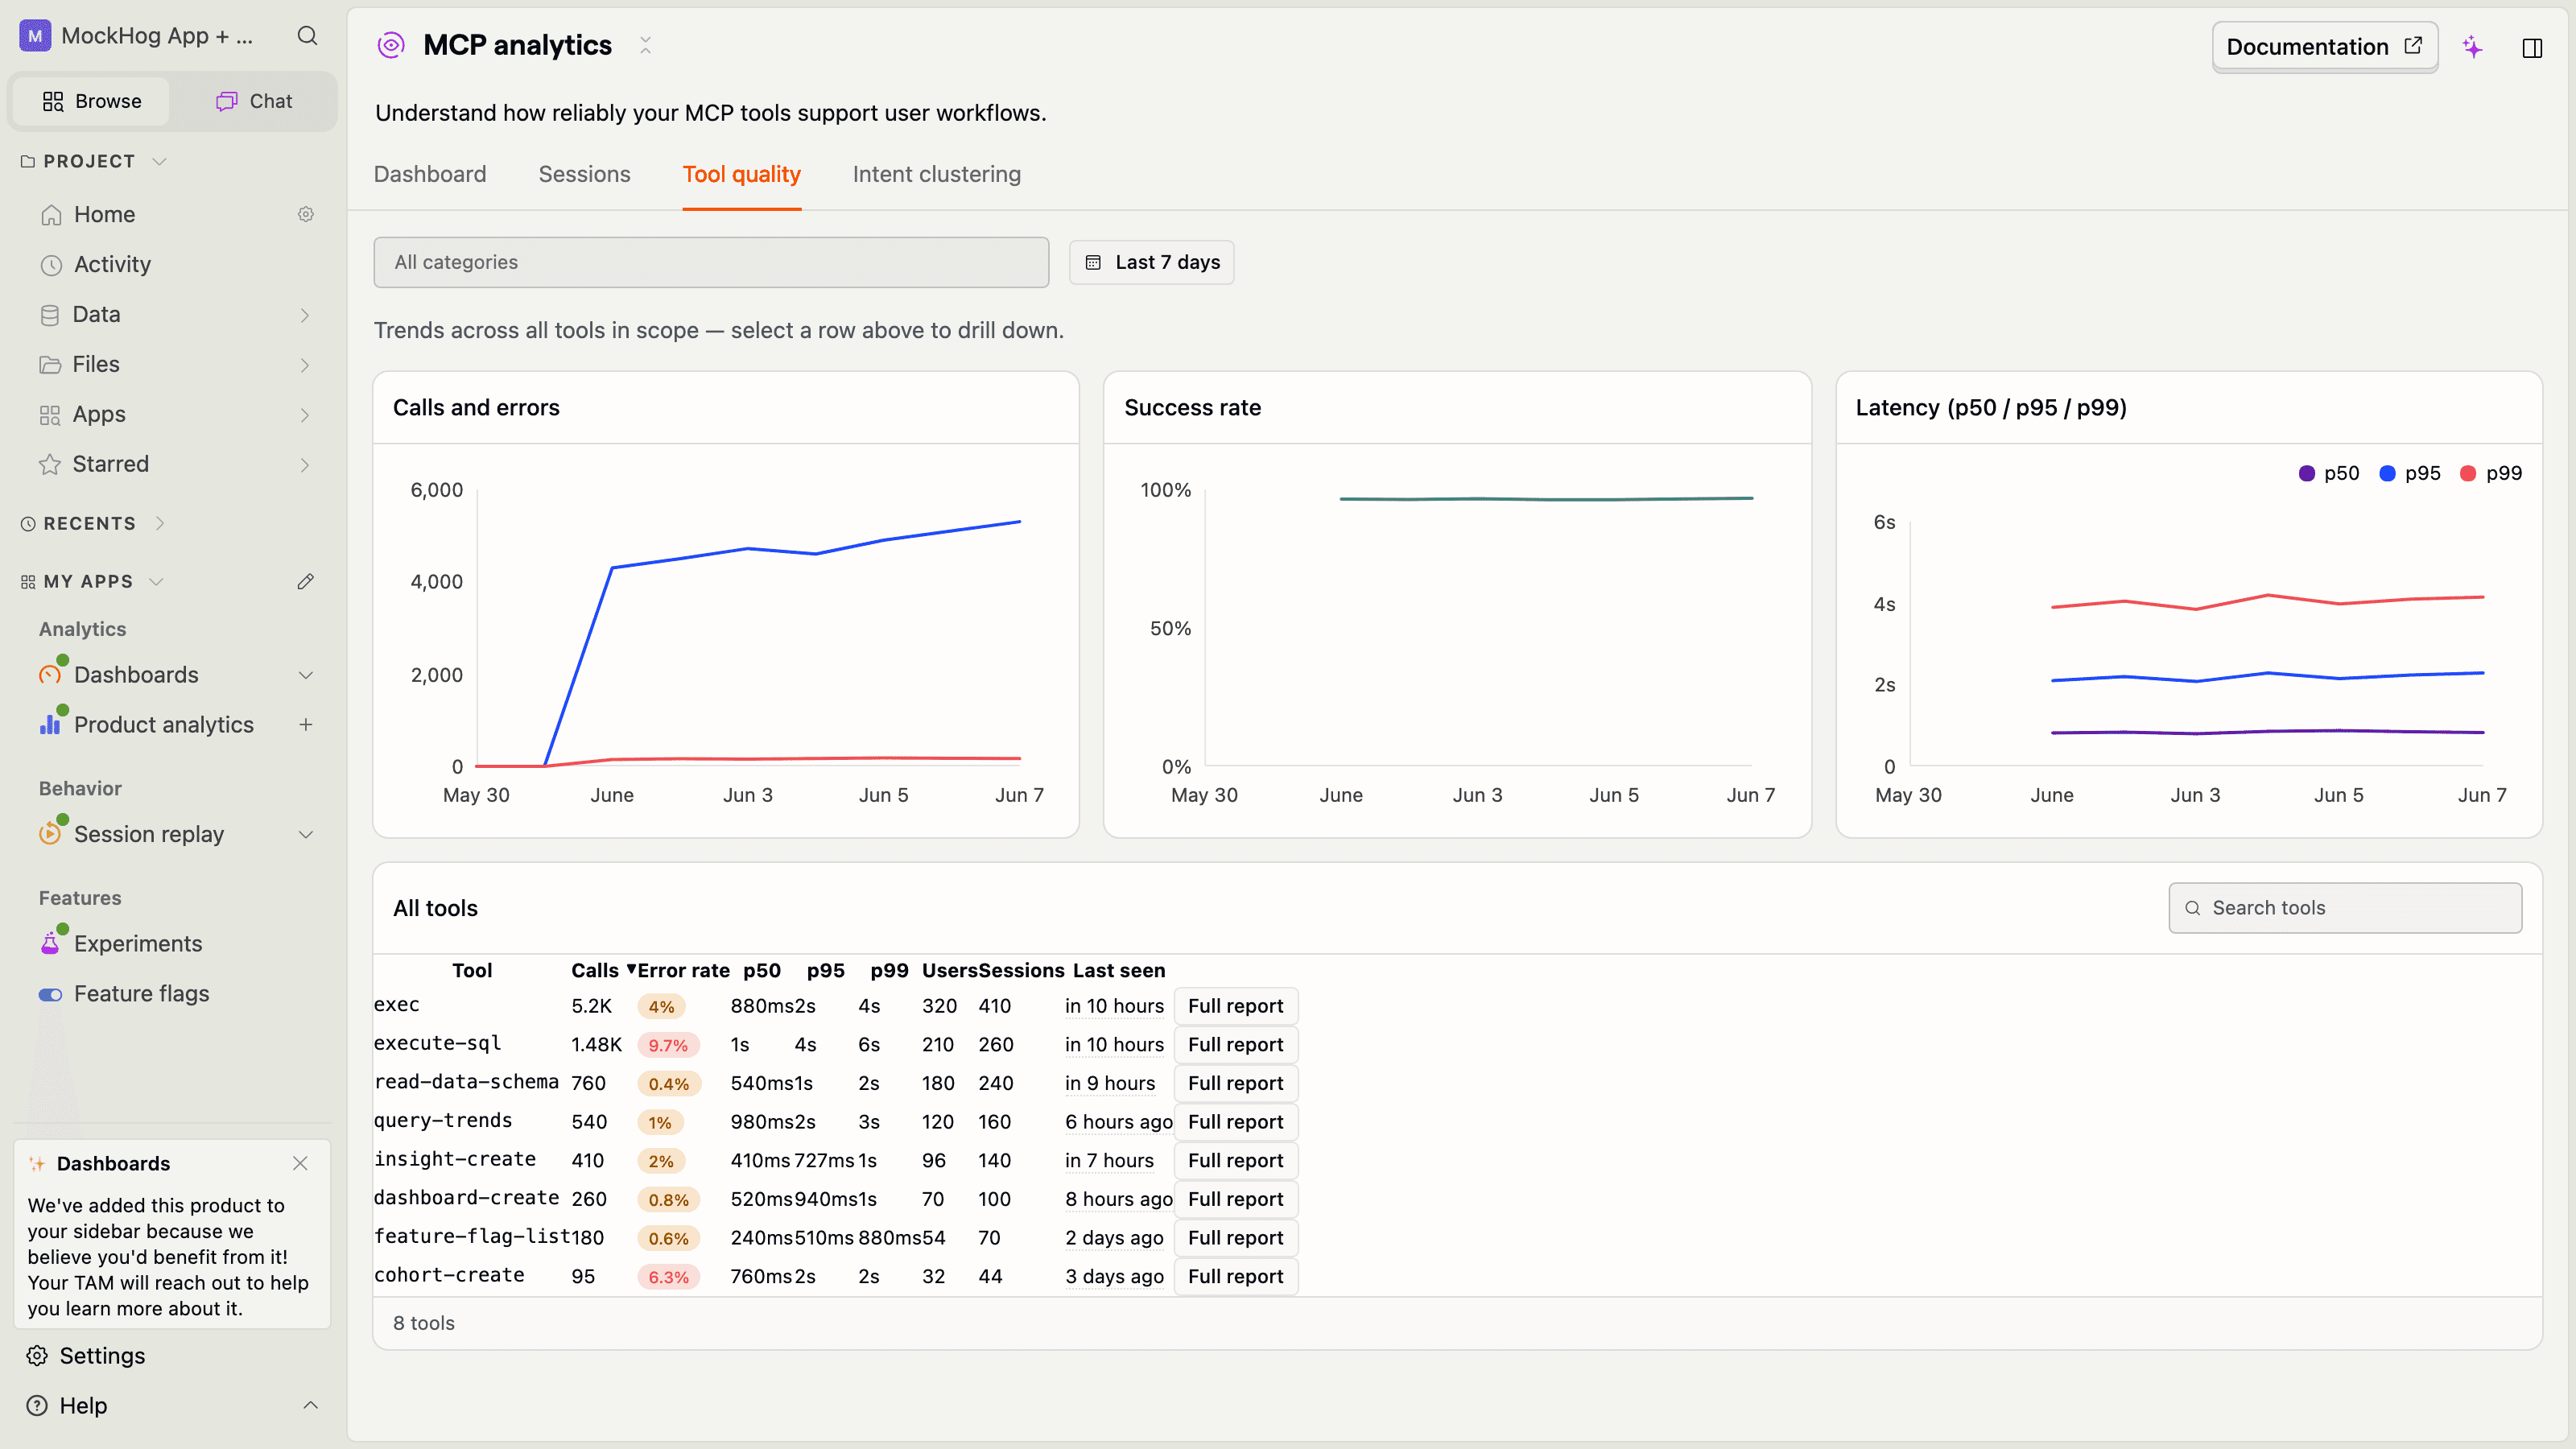This screenshot has height=1449, width=2576.
Task: Open the Intent clustering tab
Action: tap(936, 174)
